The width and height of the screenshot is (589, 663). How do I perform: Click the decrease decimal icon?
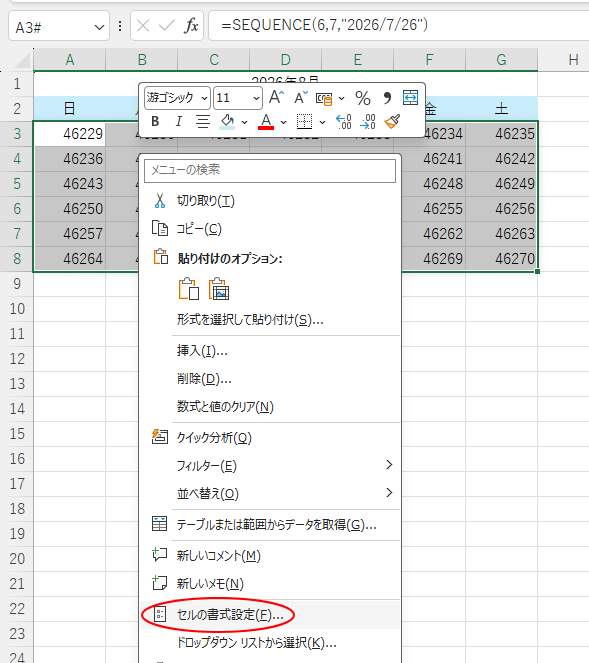[368, 122]
